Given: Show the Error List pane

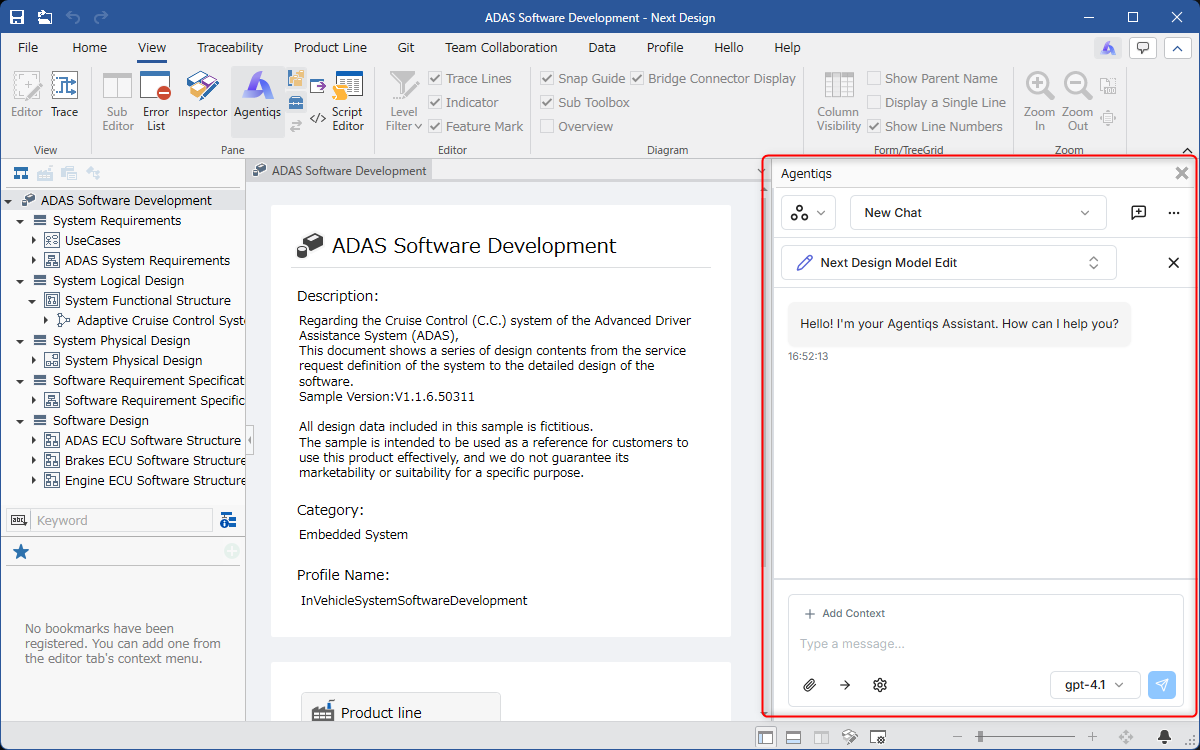Looking at the screenshot, I should click(x=156, y=100).
